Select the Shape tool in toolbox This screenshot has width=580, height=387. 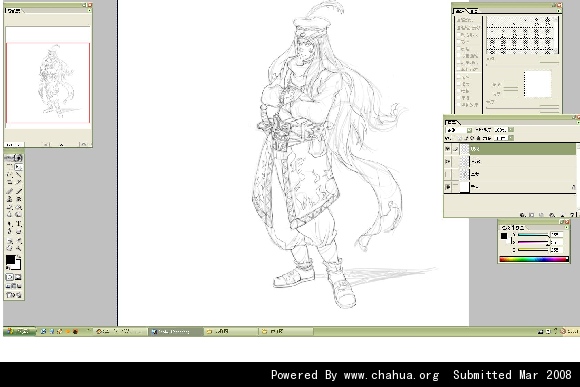pos(18,231)
